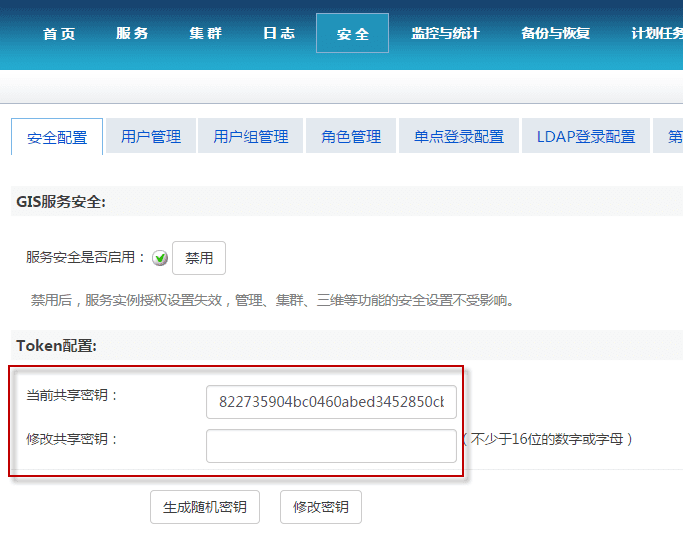This screenshot has height=543, width=683.
Task: Open 备份与恢复 in top navigation
Action: pos(555,33)
